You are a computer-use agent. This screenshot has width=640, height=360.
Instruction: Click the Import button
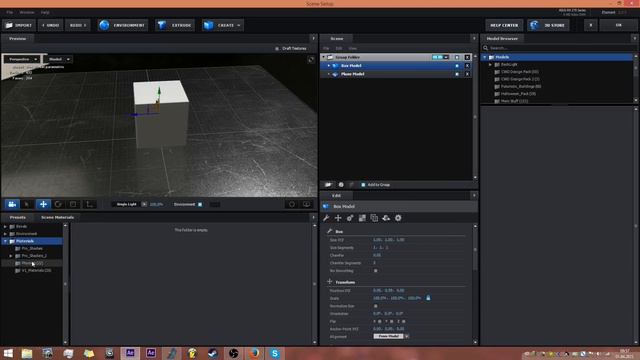19,25
